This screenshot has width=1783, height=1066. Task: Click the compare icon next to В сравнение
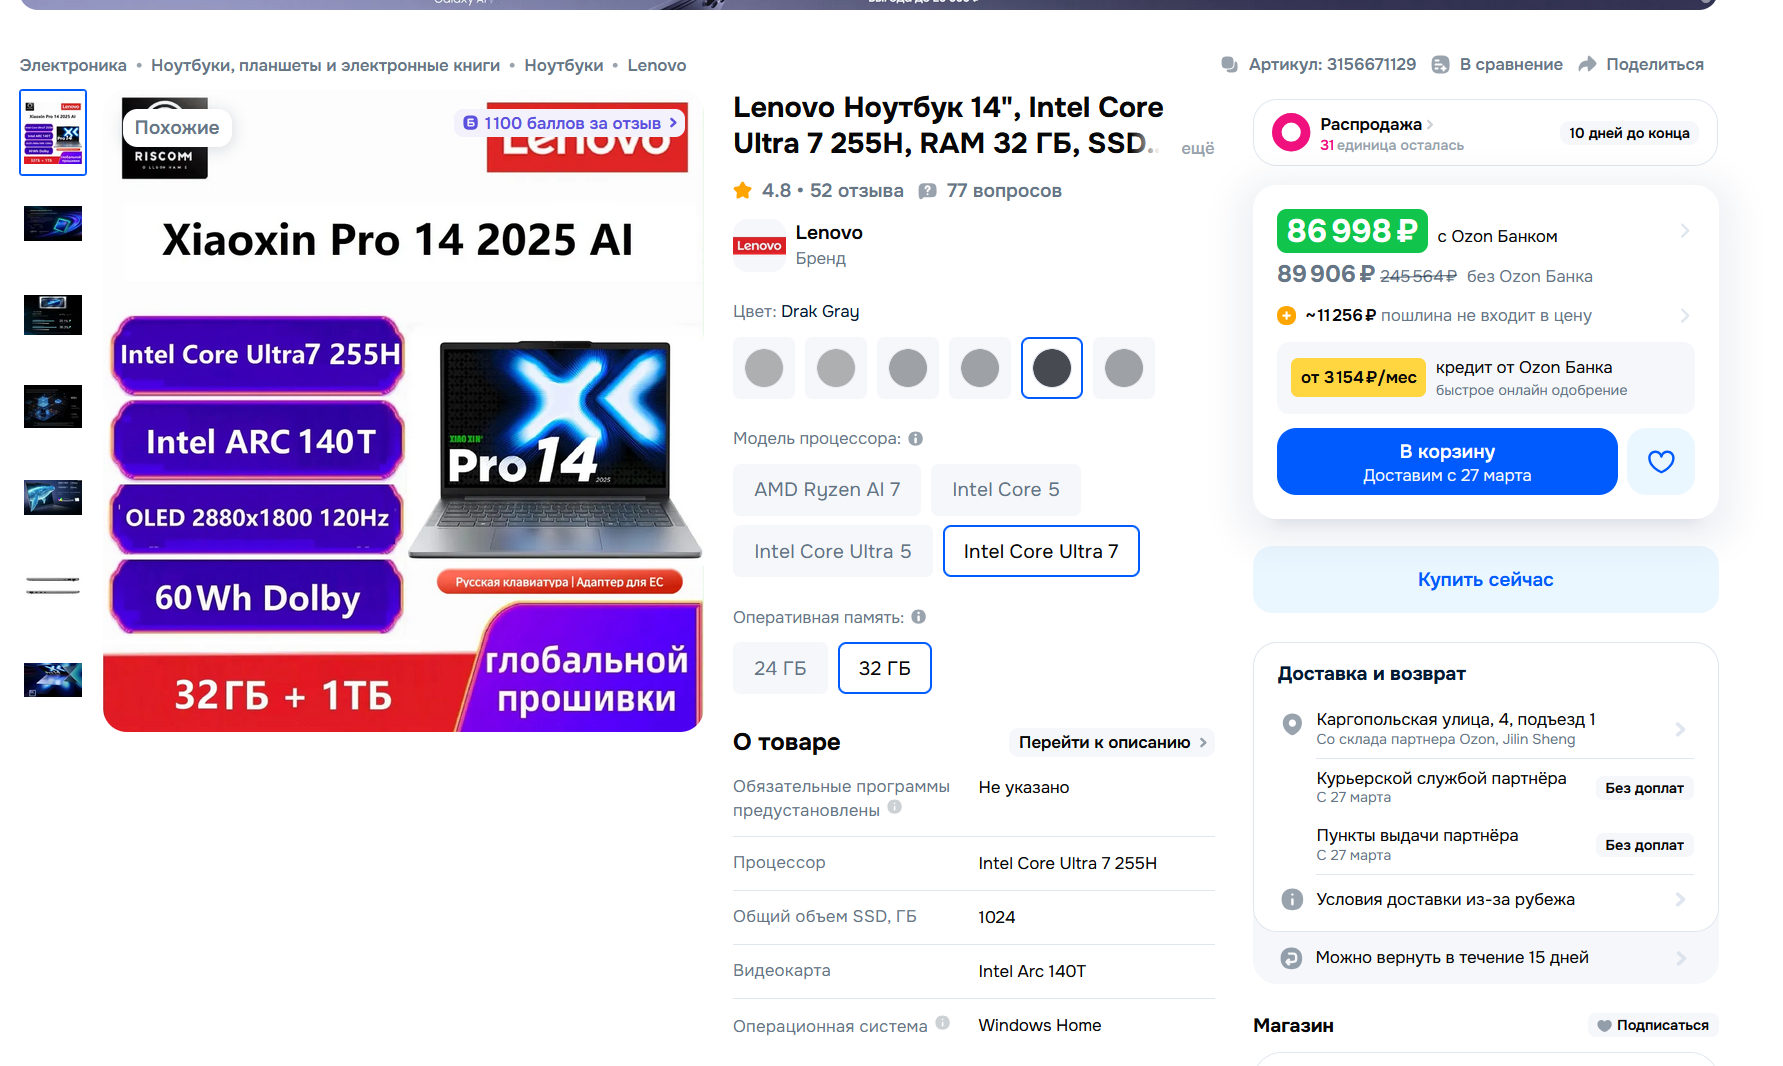(x=1440, y=64)
